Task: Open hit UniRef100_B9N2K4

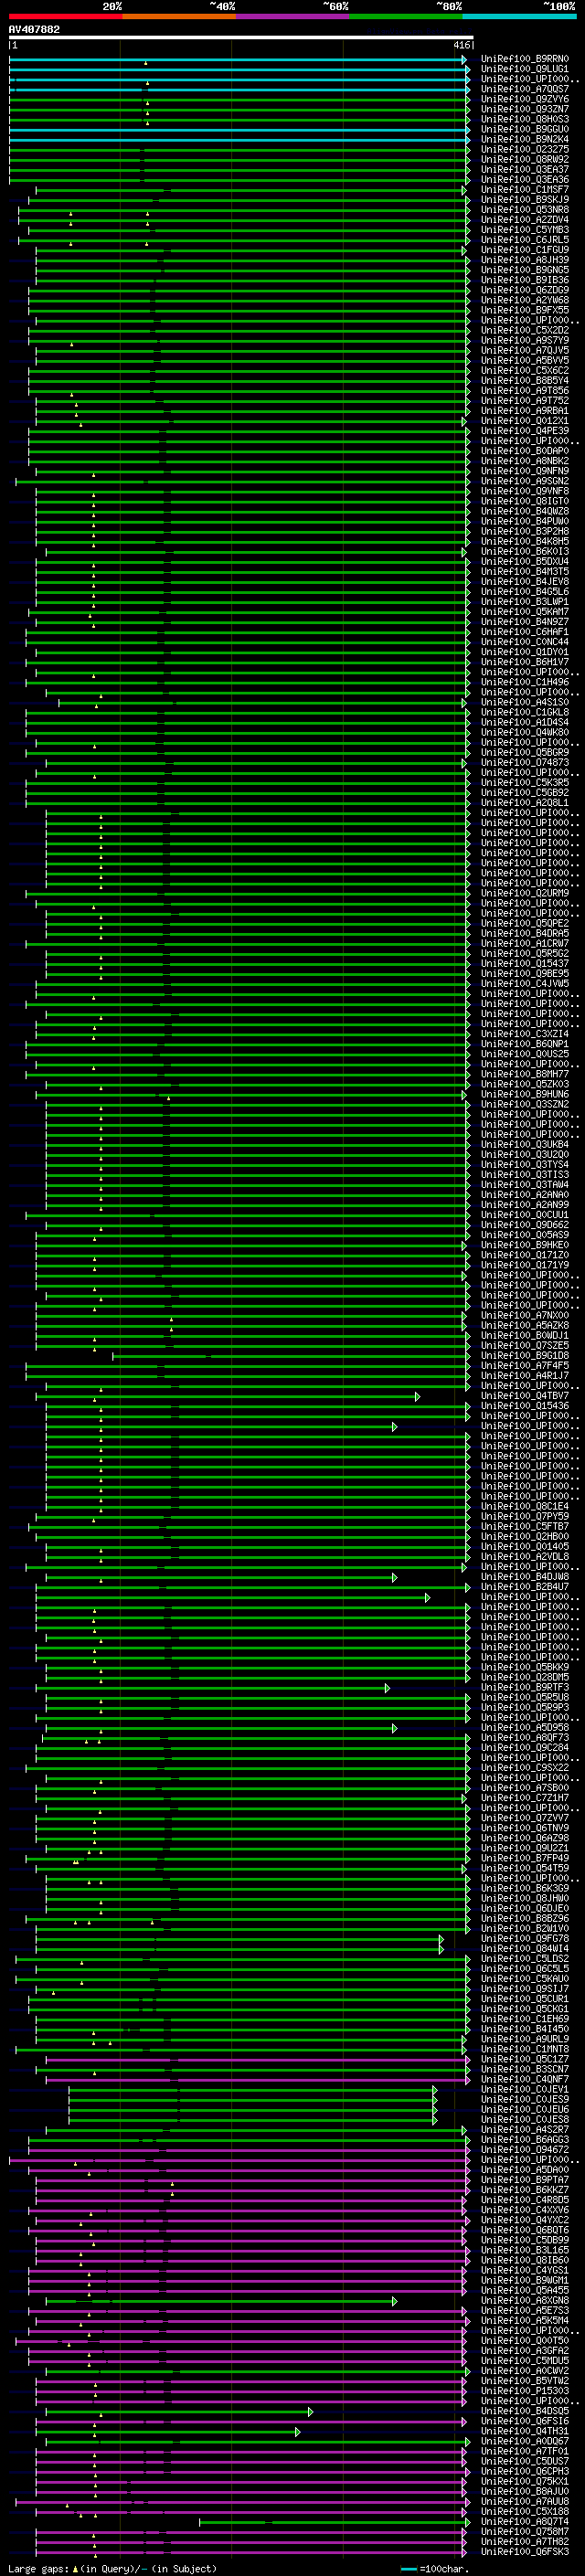Action: coord(525,139)
